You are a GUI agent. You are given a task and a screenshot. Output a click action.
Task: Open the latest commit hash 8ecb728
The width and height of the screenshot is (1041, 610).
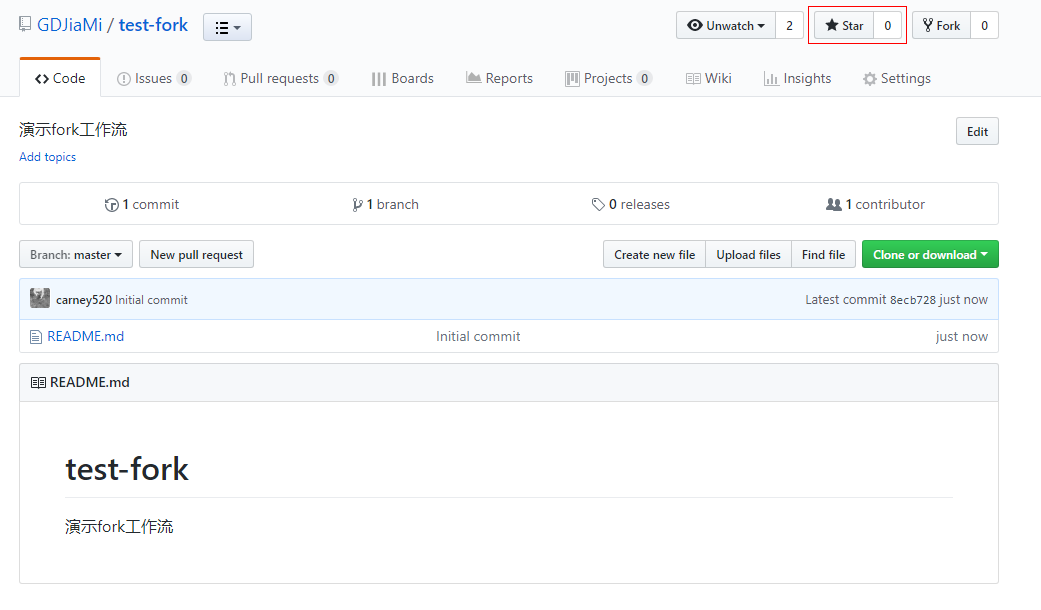pos(912,300)
